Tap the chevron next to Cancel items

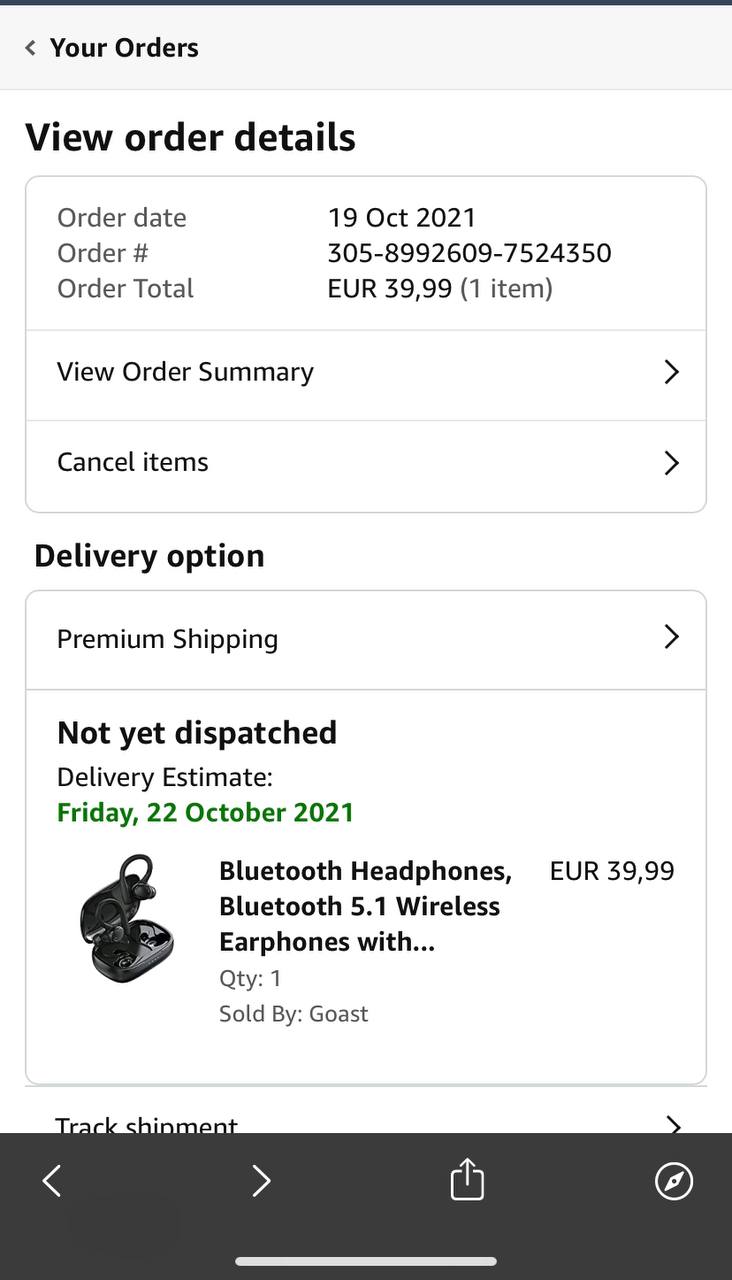(672, 463)
